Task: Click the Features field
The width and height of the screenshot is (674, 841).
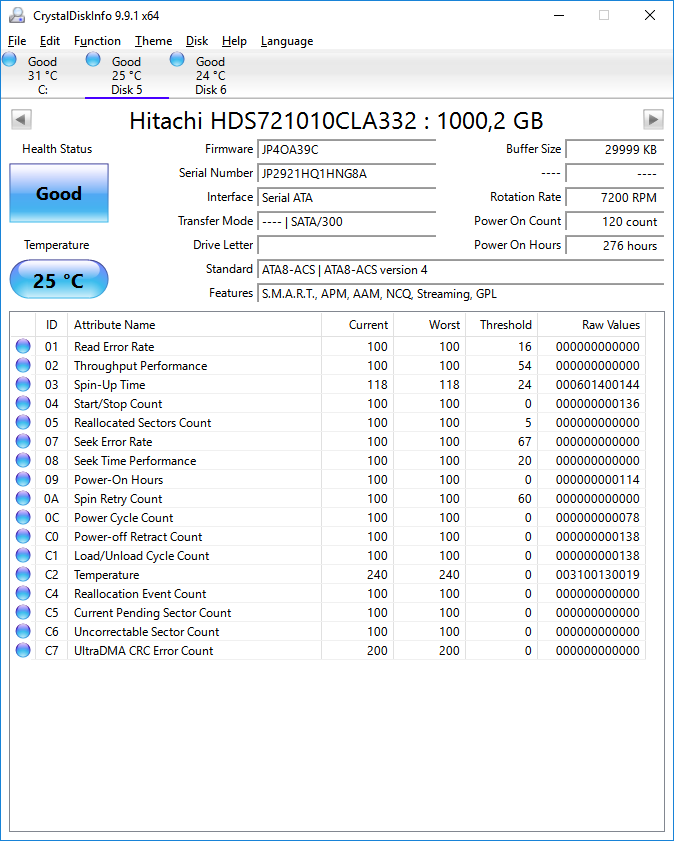Action: pyautogui.click(x=461, y=293)
